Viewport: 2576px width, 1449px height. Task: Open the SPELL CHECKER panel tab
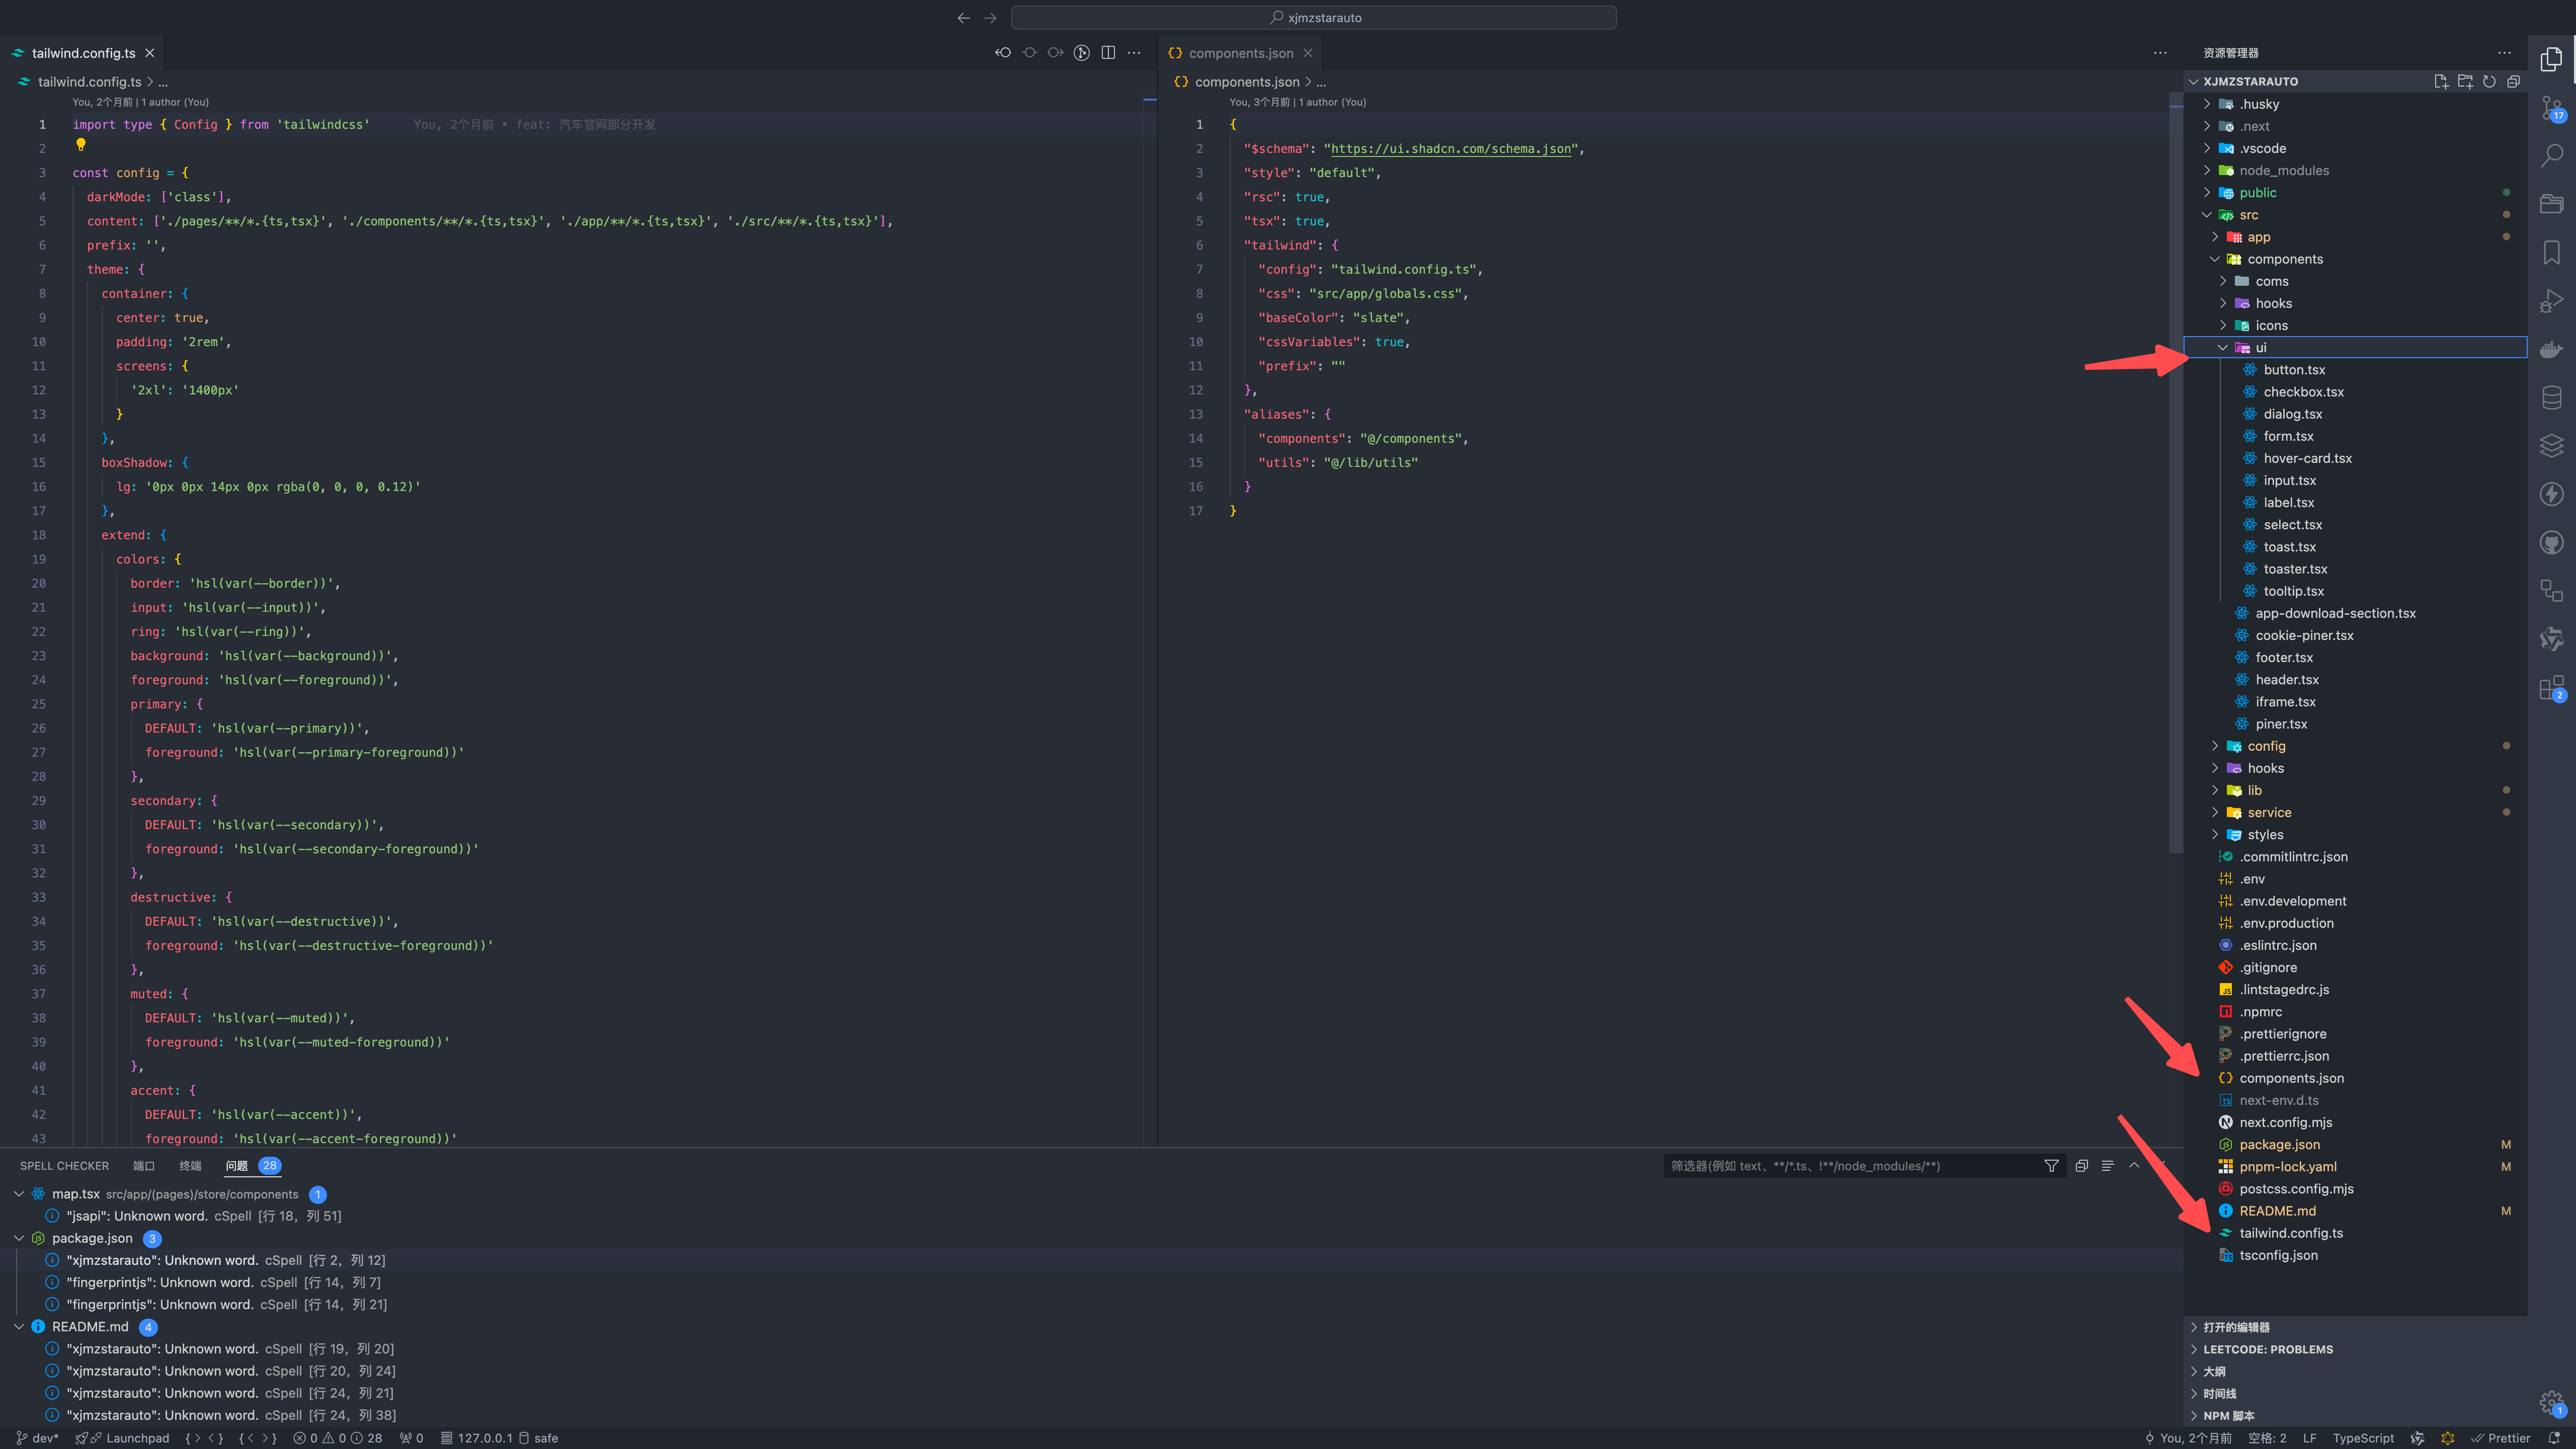pos(64,1165)
